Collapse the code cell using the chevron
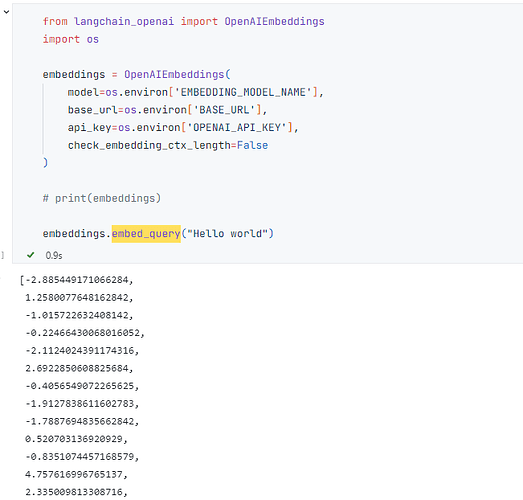Screen dimensions: 523x500 (x=6, y=12)
